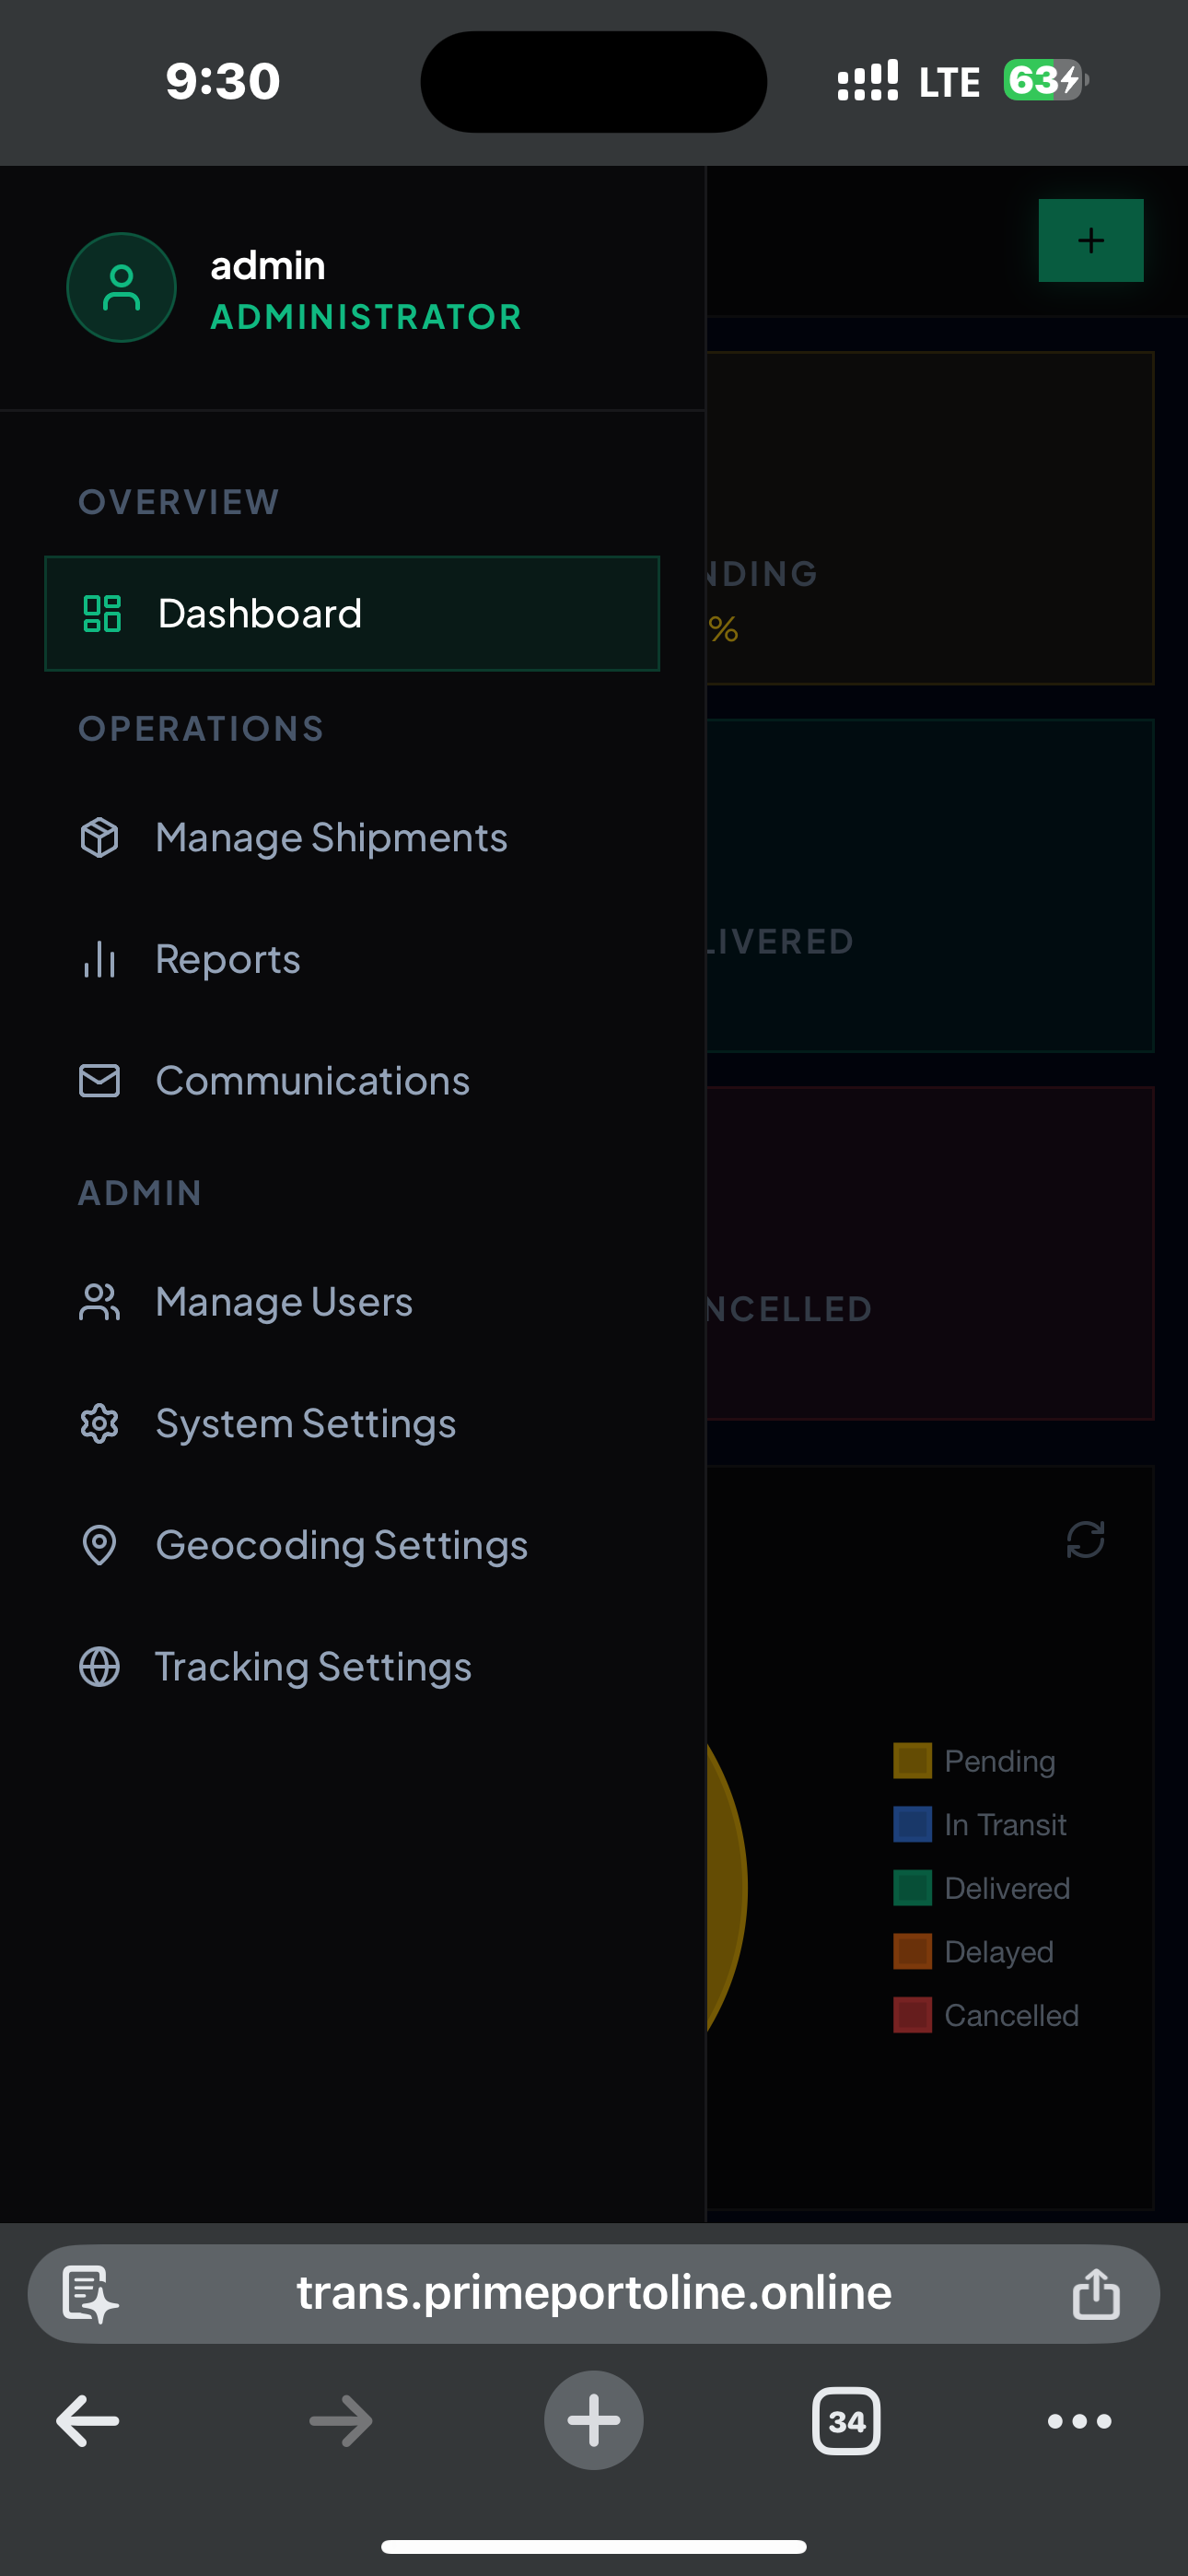
Task: Click the green plus add button
Action: click(1091, 240)
